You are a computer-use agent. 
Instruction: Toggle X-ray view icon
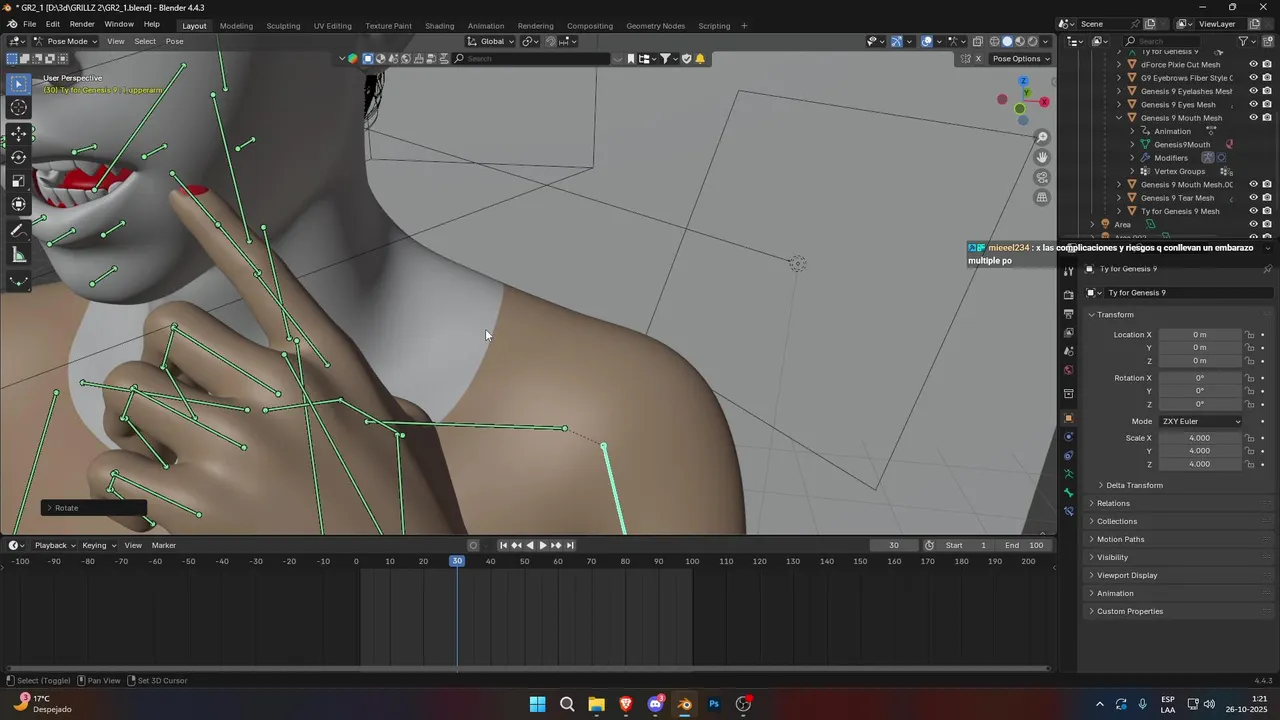click(977, 42)
